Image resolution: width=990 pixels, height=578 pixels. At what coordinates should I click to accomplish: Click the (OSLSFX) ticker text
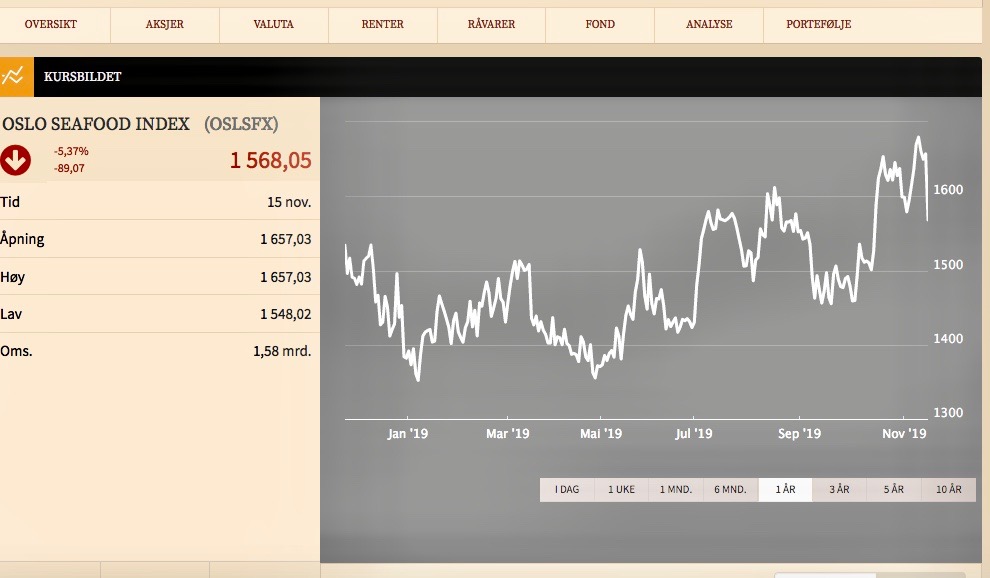click(x=241, y=124)
